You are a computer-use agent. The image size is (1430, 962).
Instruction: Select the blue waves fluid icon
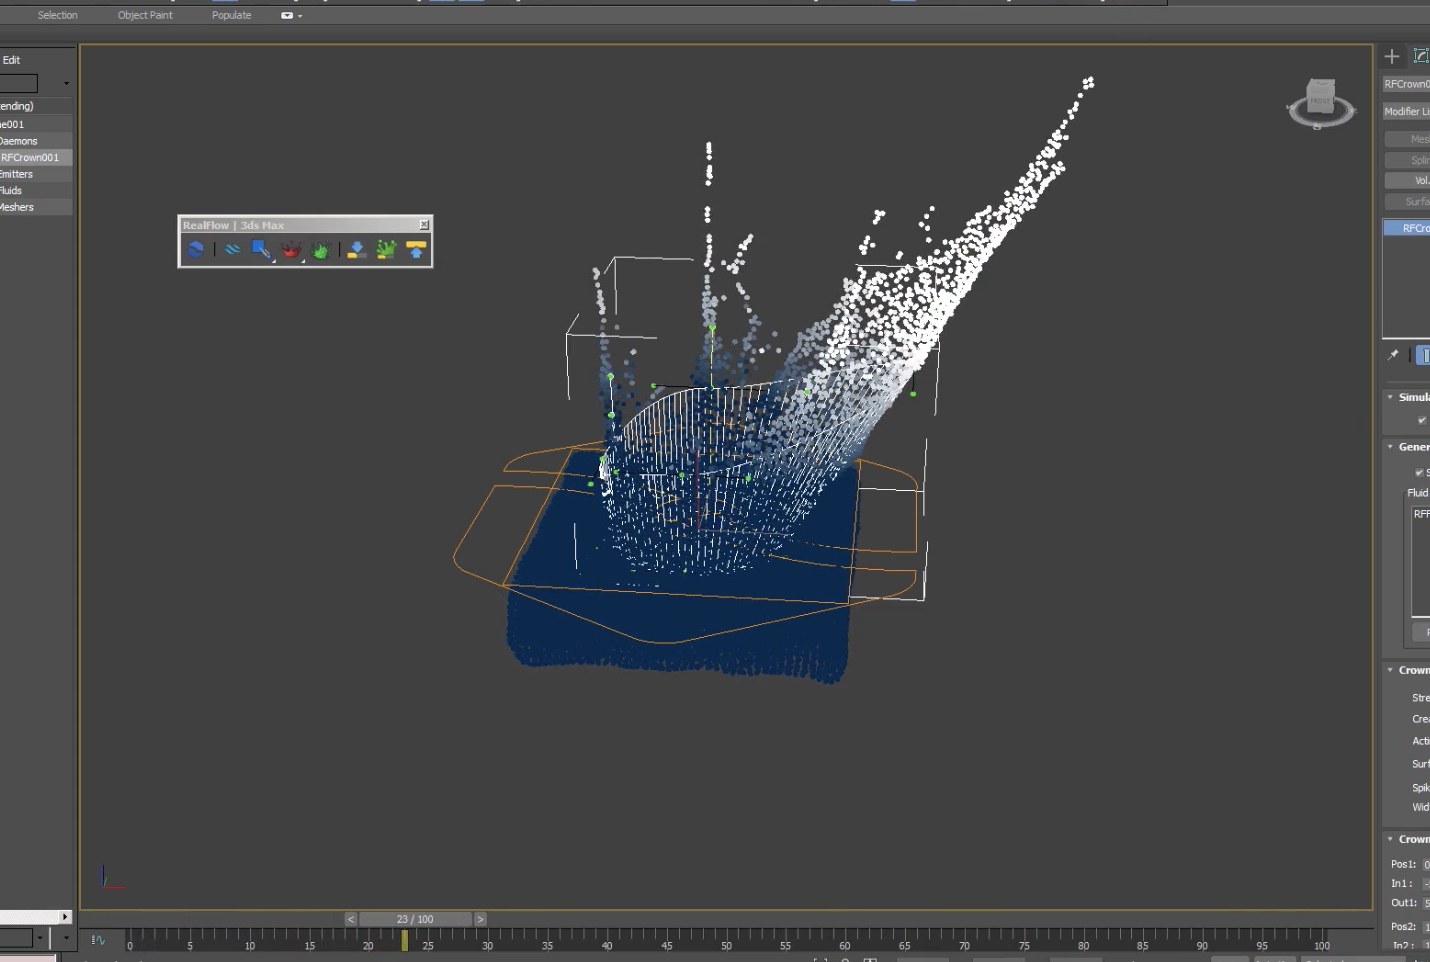[x=232, y=249]
